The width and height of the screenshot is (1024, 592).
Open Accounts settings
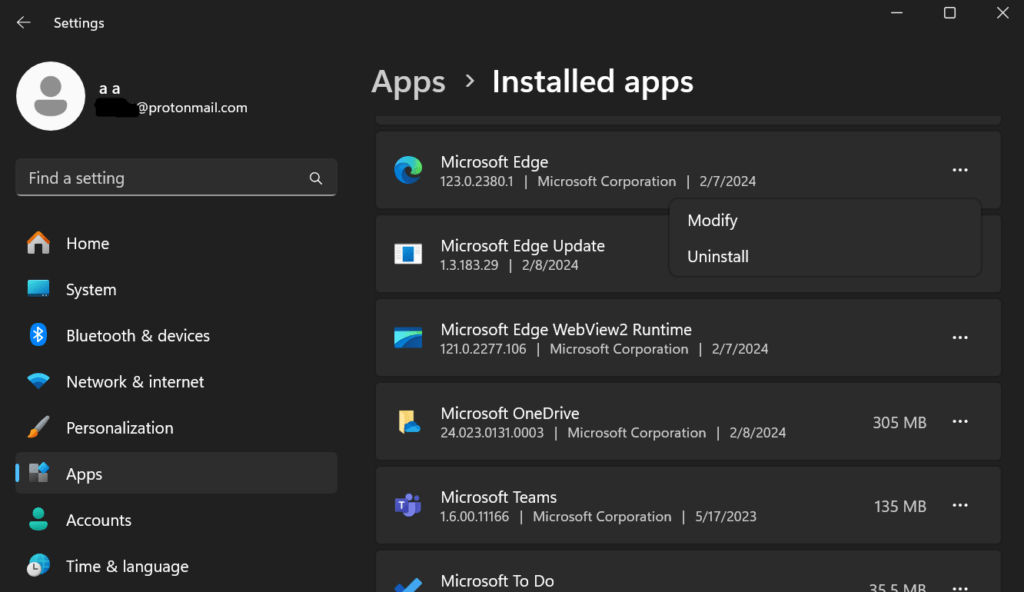99,520
